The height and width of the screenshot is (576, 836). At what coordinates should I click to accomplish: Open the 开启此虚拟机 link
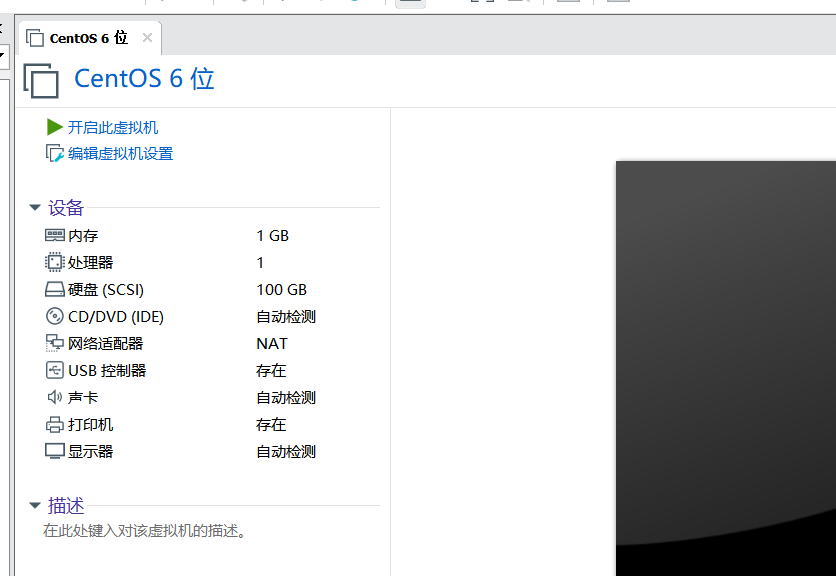pyautogui.click(x=113, y=127)
